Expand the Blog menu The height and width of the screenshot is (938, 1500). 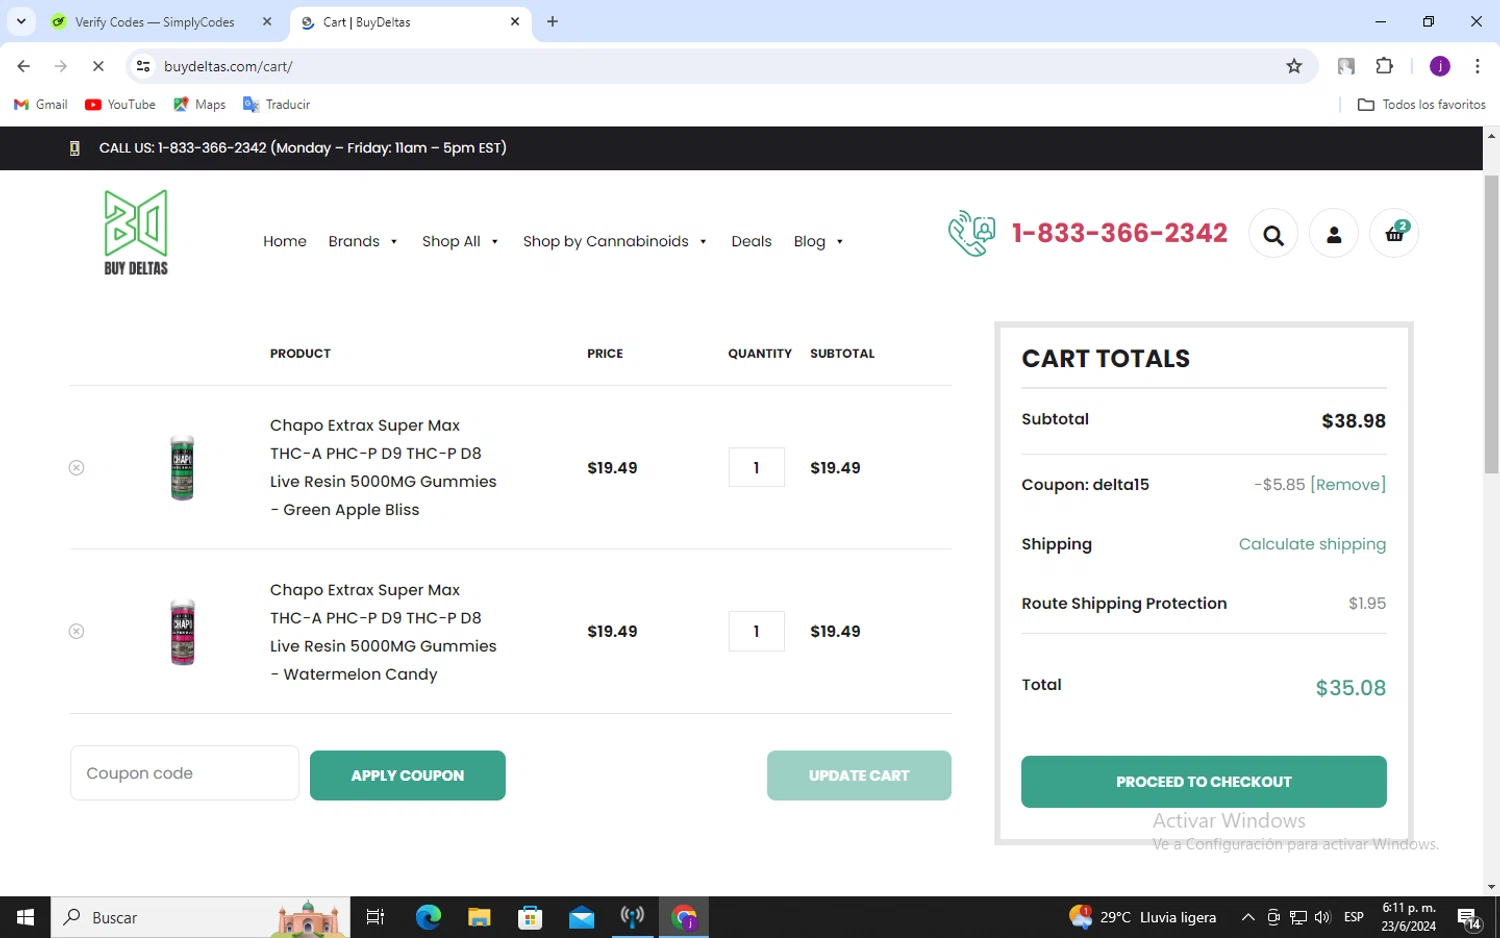[x=818, y=241]
